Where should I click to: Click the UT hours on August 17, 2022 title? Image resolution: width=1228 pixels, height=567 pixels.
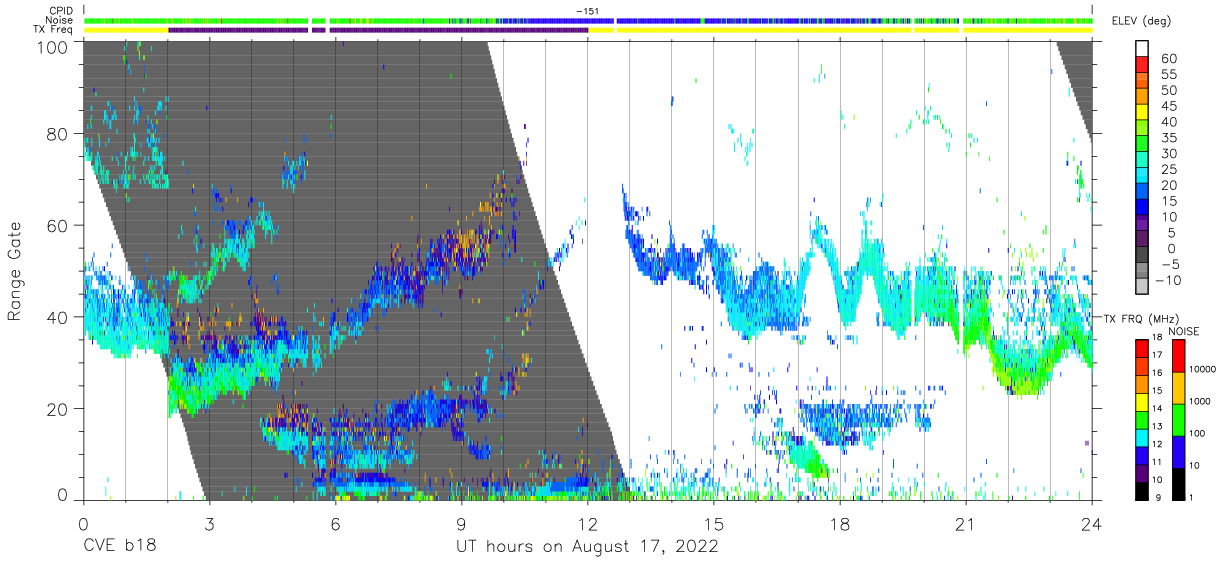coord(587,547)
